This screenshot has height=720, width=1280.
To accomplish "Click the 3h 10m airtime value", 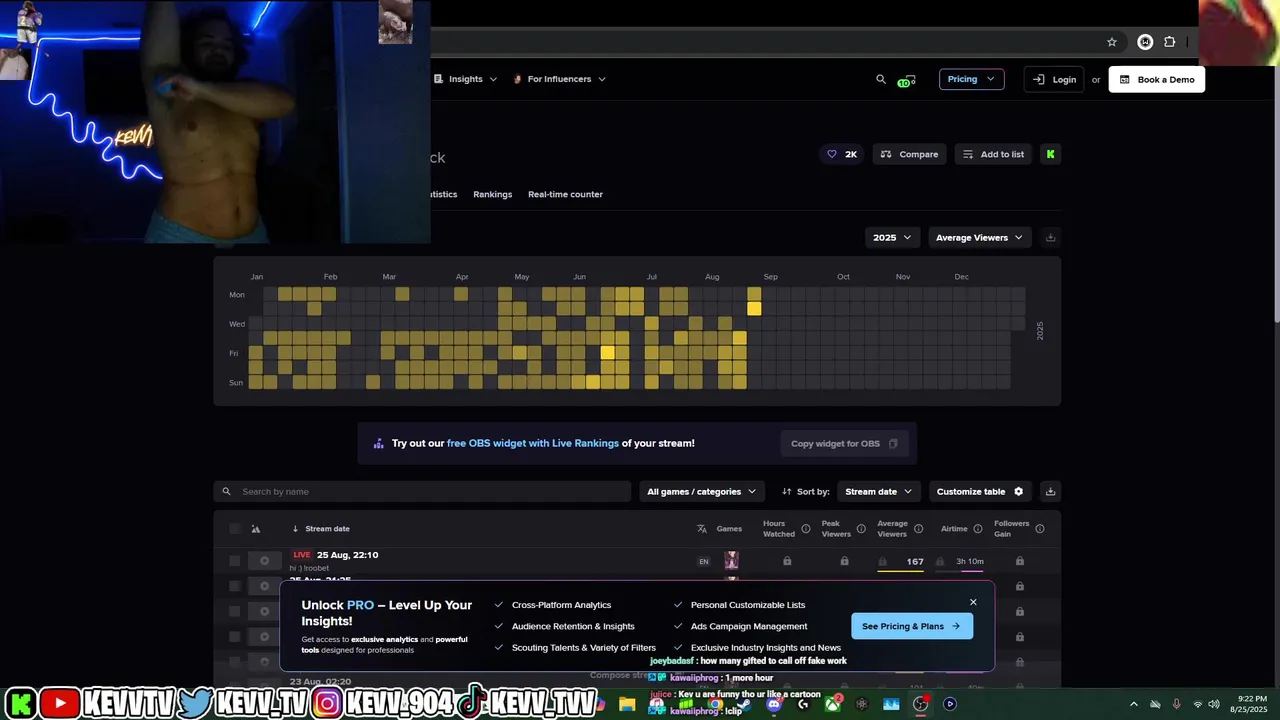I will [969, 562].
